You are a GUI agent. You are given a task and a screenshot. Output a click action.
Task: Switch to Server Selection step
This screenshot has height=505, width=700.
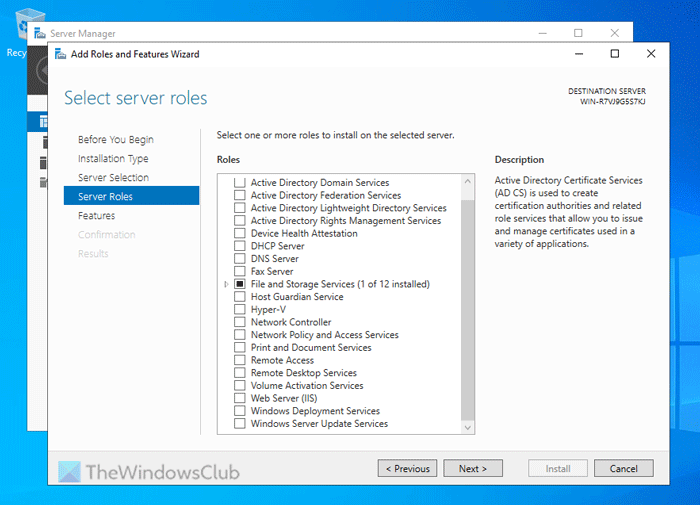coord(113,178)
